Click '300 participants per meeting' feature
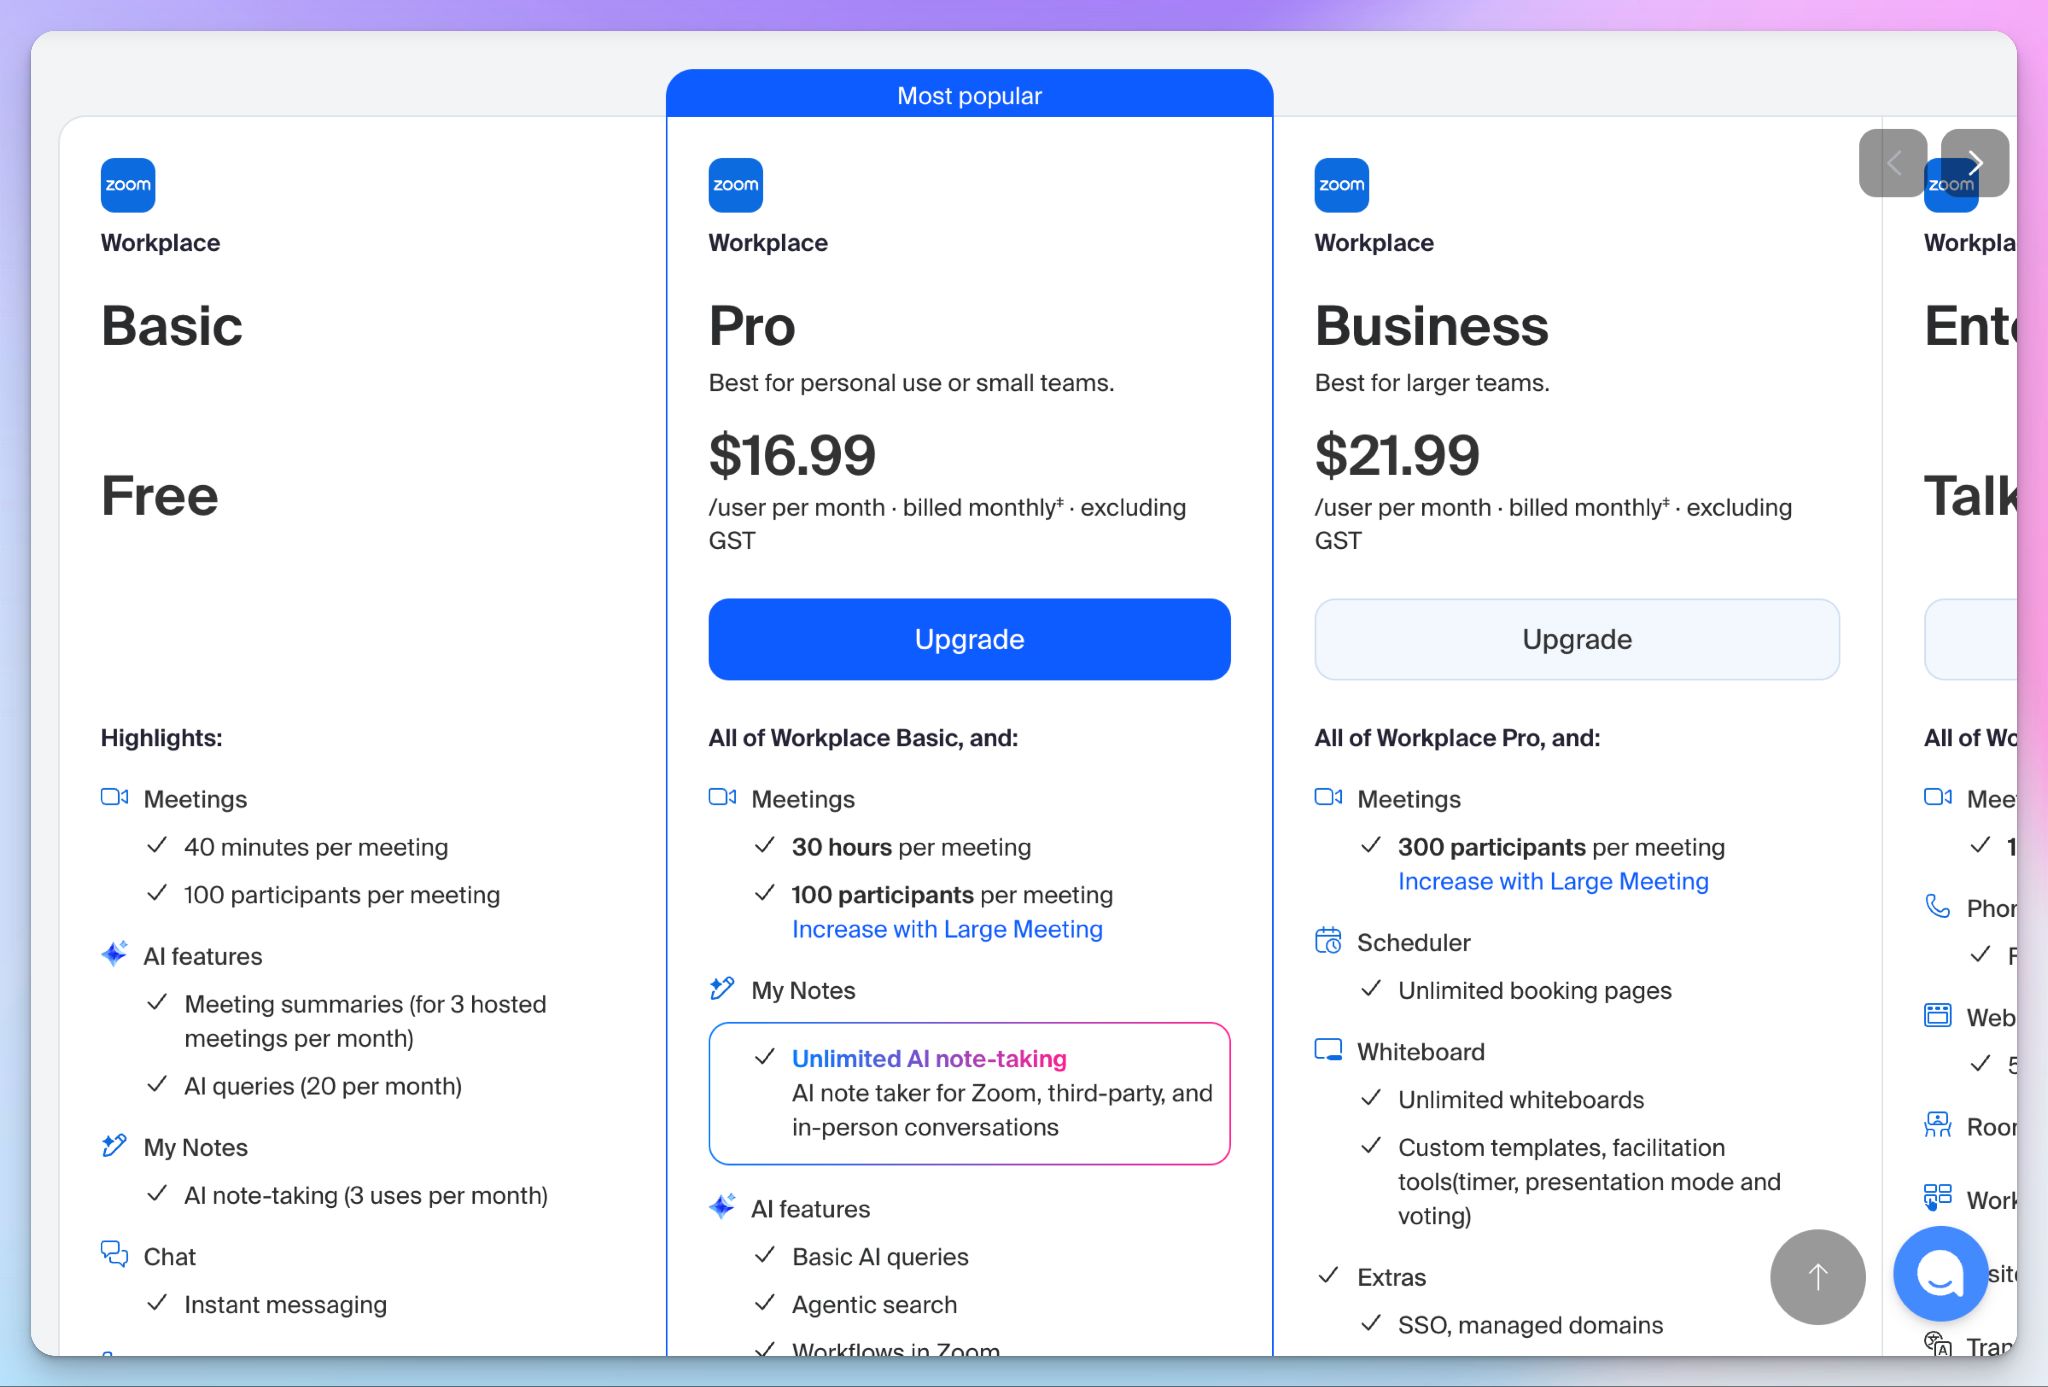The height and width of the screenshot is (1387, 2048). point(1561,847)
